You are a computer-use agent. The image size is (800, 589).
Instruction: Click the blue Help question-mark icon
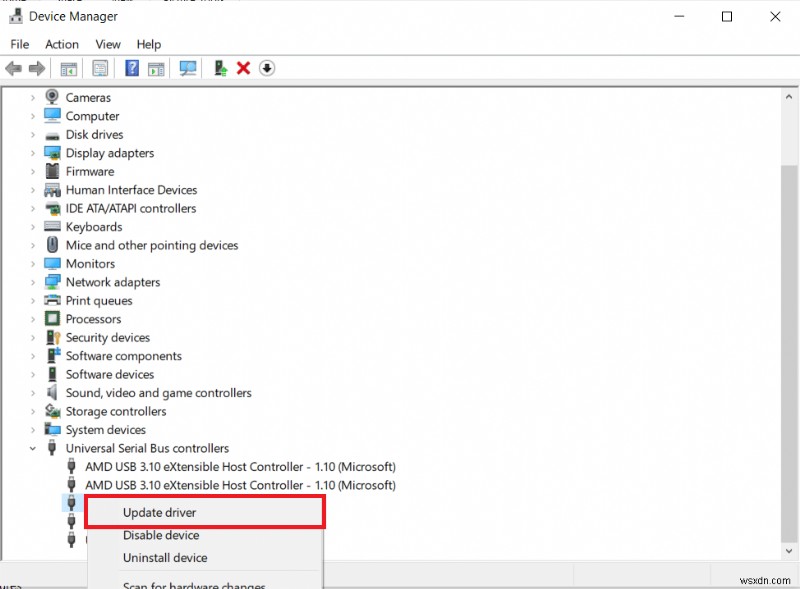click(x=132, y=68)
